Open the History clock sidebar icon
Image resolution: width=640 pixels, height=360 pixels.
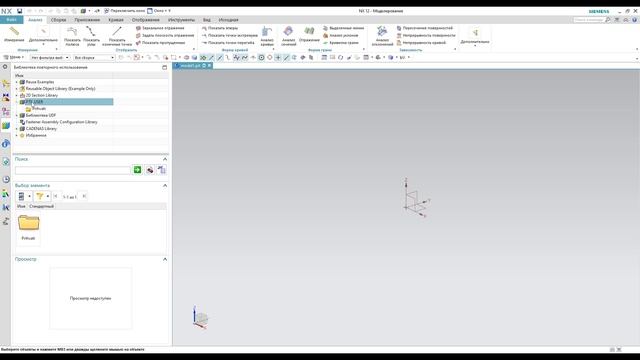pyautogui.click(x=5, y=180)
